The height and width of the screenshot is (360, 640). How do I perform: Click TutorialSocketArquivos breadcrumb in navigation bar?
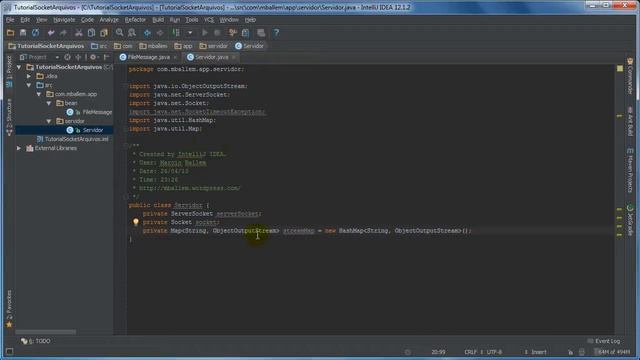46,46
